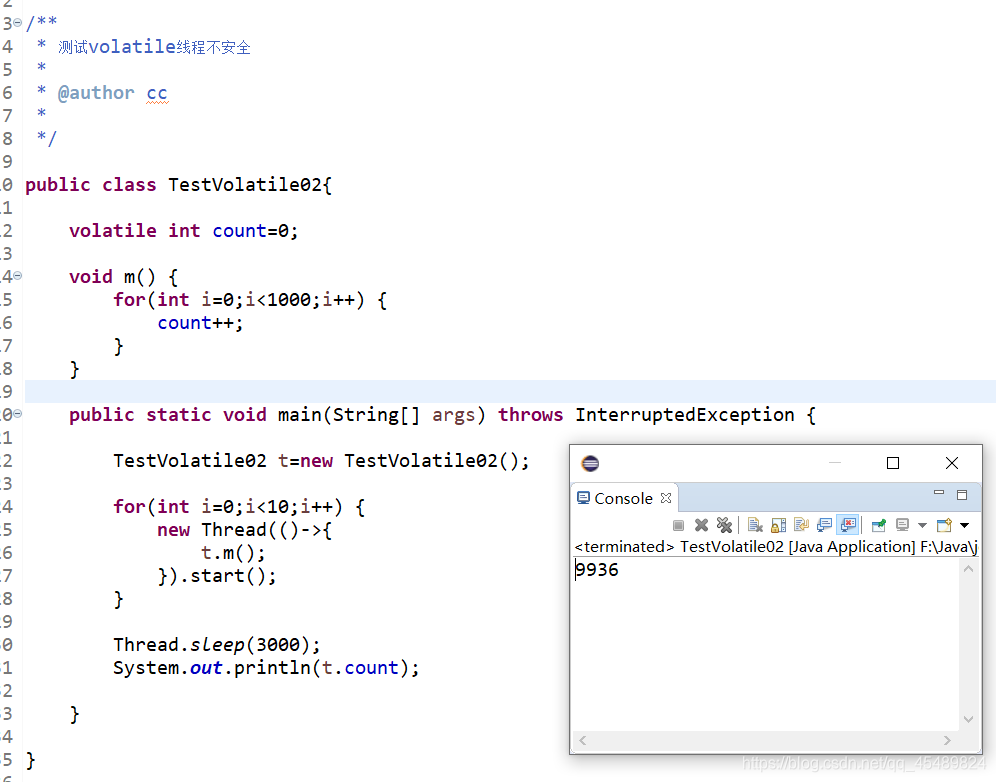The height and width of the screenshot is (782, 996).
Task: Close the Console tab via its X
Action: coord(666,498)
